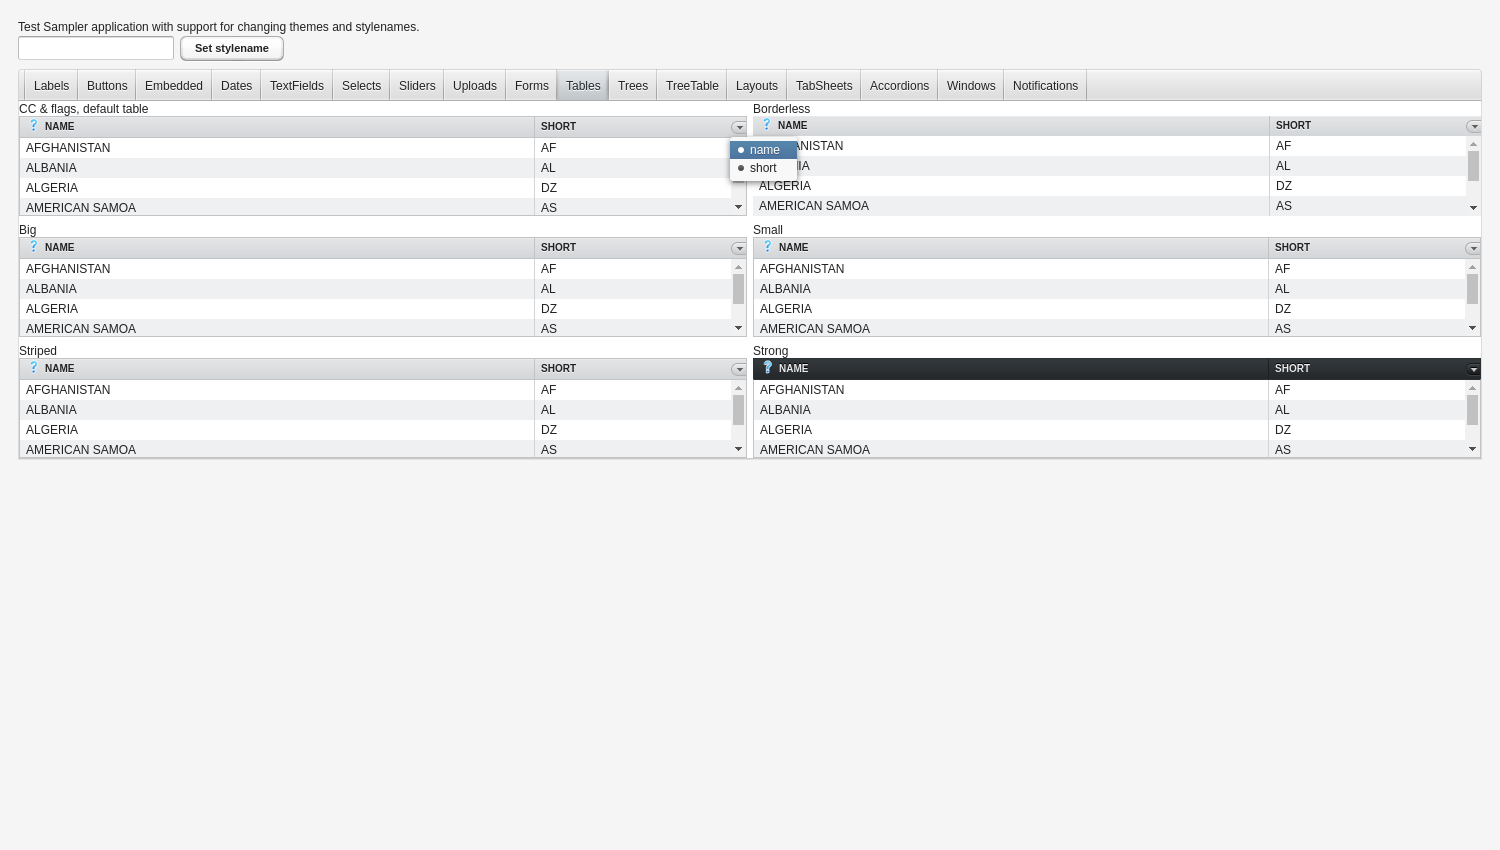
Task: Click DZ cell in Borderless table
Action: 1367,186
